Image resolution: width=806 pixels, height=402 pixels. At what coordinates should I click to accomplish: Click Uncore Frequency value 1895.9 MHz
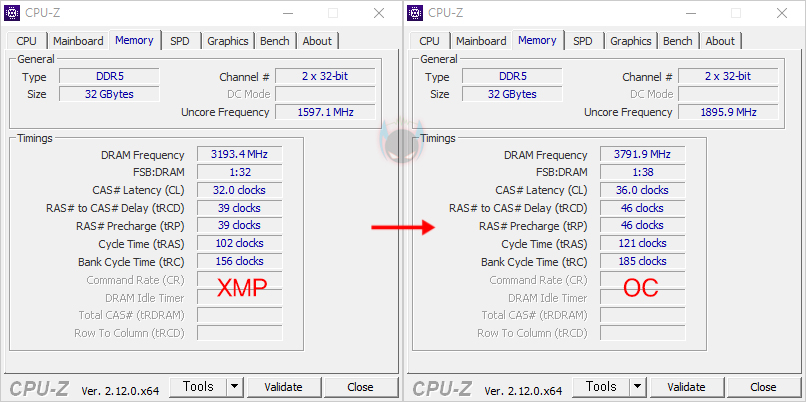[x=728, y=112]
